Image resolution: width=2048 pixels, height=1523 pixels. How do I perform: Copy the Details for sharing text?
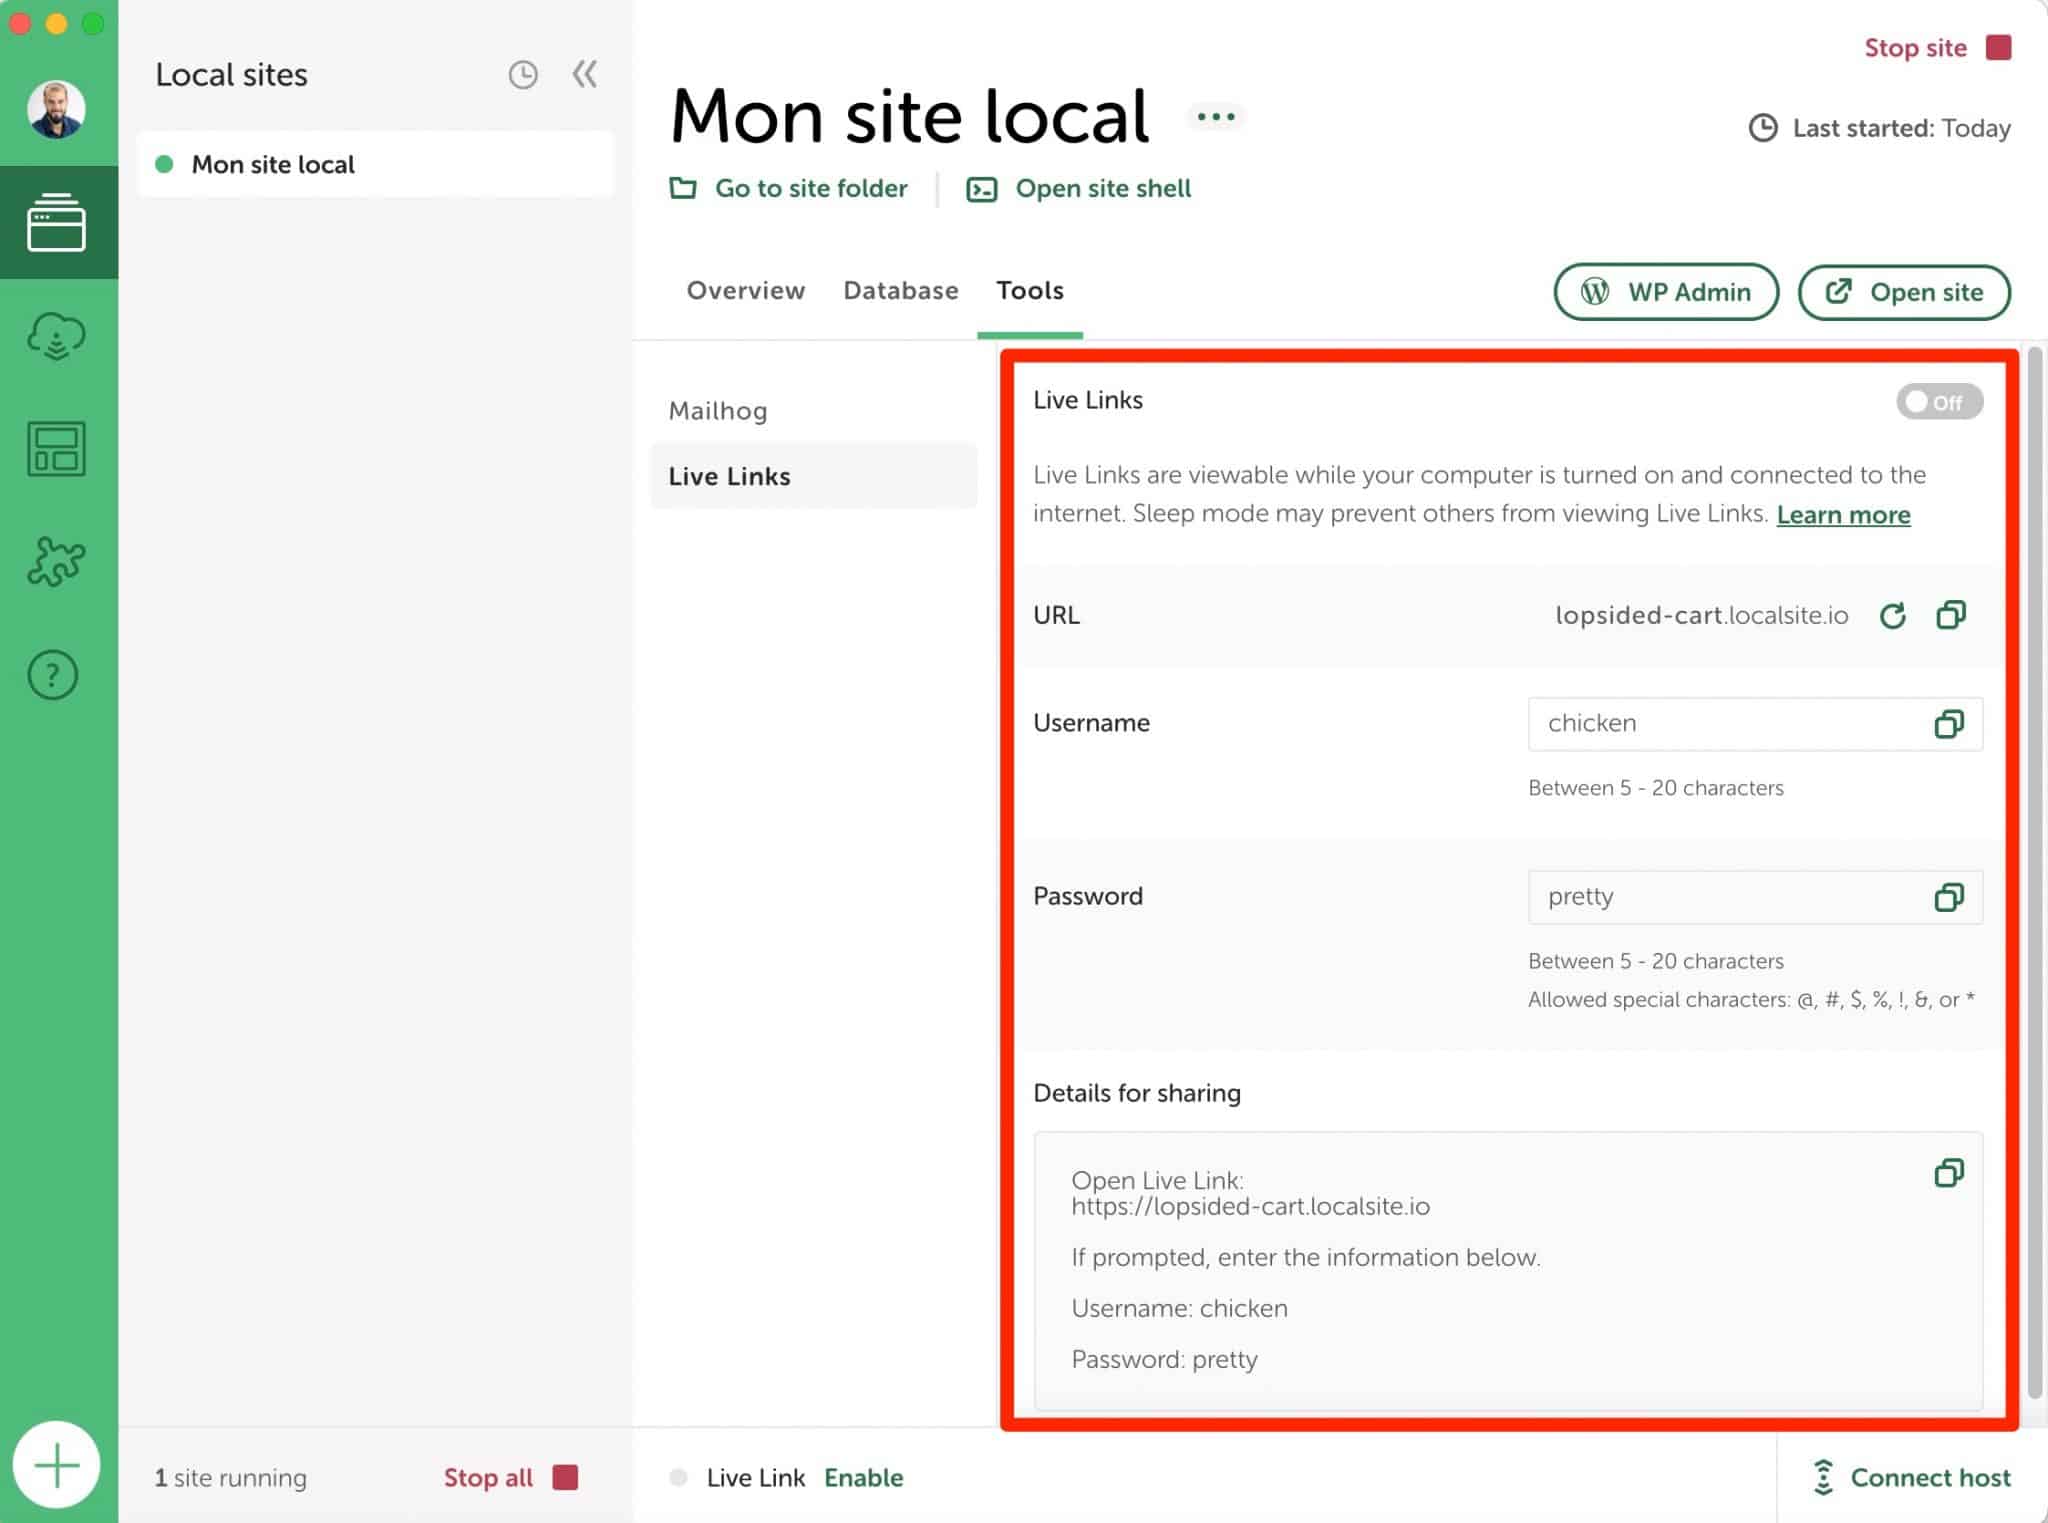coord(1949,1172)
